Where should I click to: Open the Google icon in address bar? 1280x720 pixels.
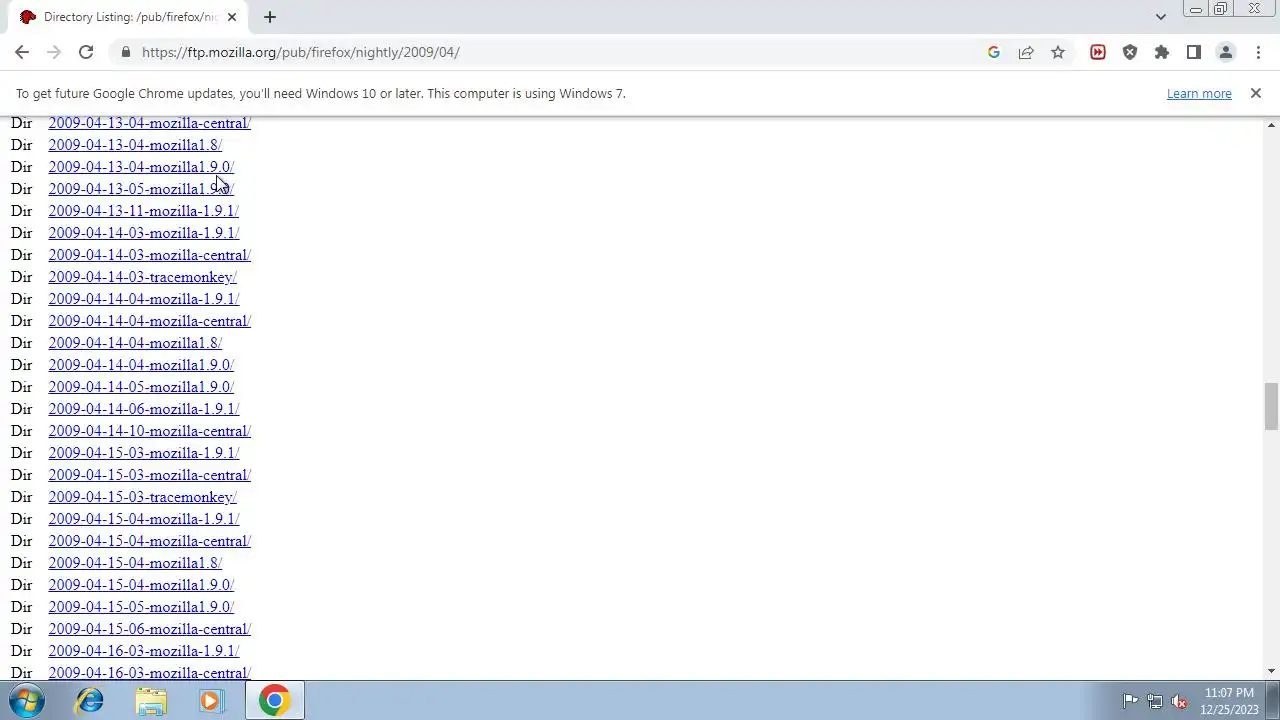(x=994, y=52)
